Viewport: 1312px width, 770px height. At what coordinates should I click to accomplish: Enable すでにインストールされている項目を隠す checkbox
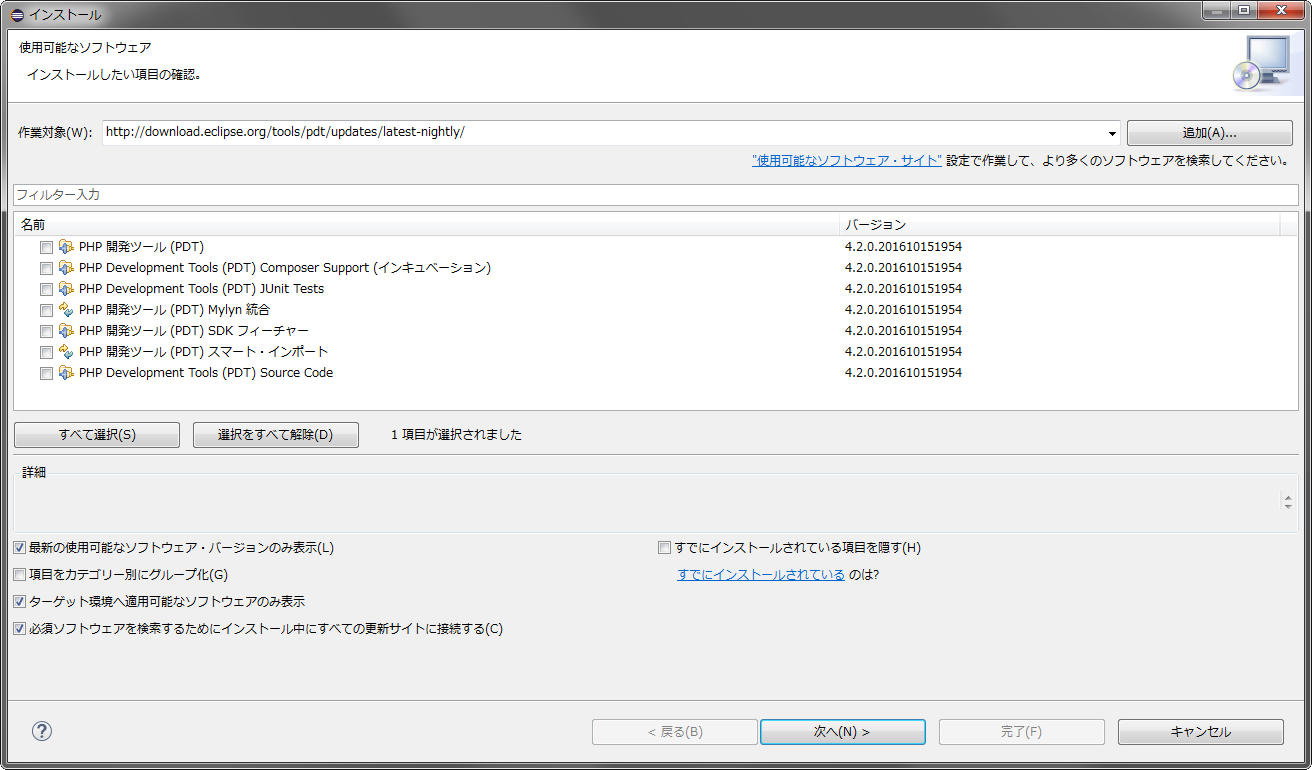coord(664,548)
